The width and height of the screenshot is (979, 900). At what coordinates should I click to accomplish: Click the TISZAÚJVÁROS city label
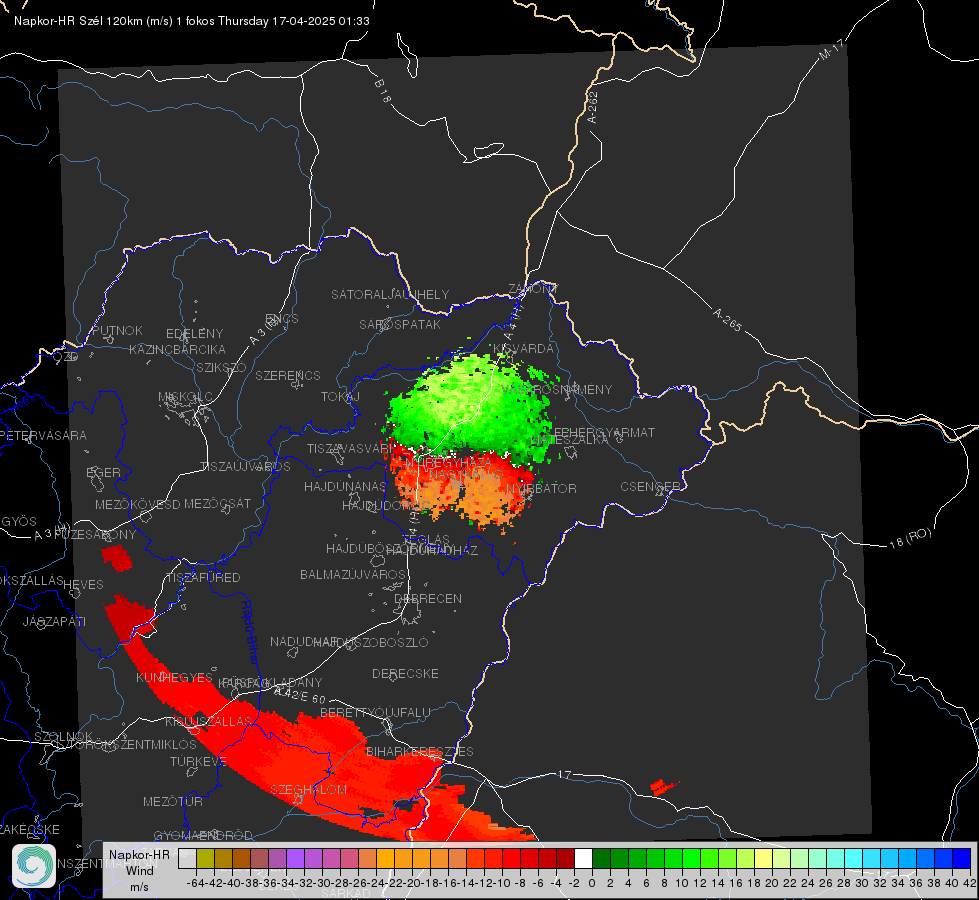[245, 467]
